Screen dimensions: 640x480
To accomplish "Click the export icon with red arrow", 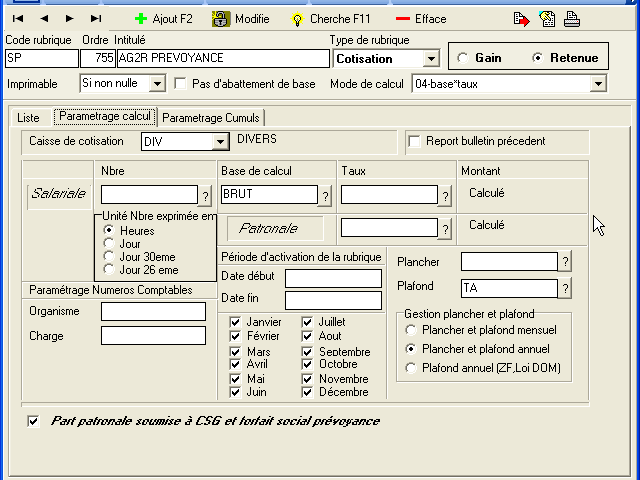I will coord(522,19).
